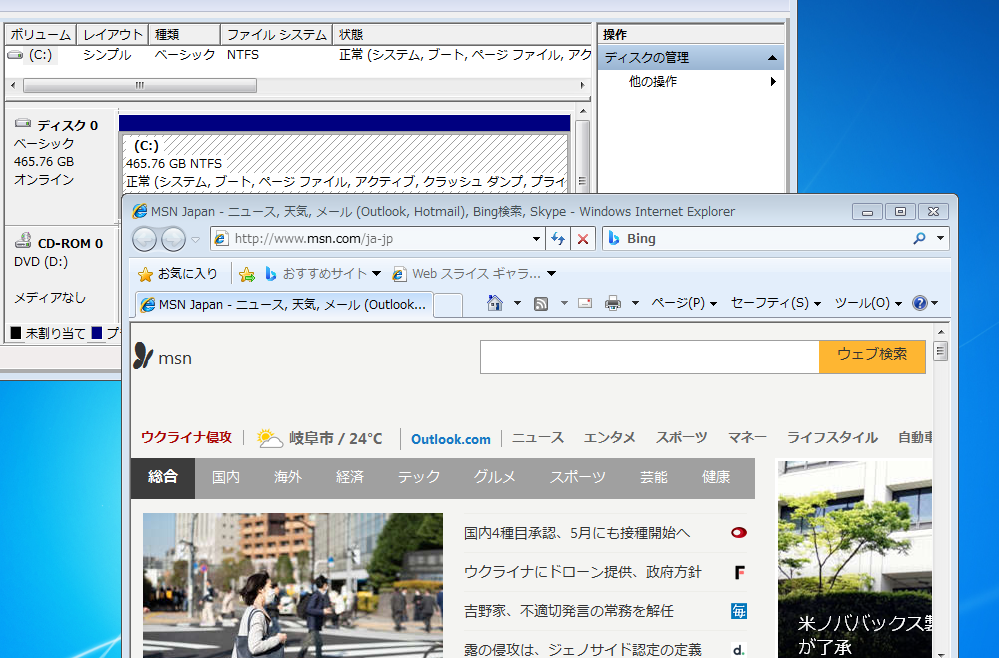Open headline 吉野家、不適切発言の常務を解任

tap(568, 612)
